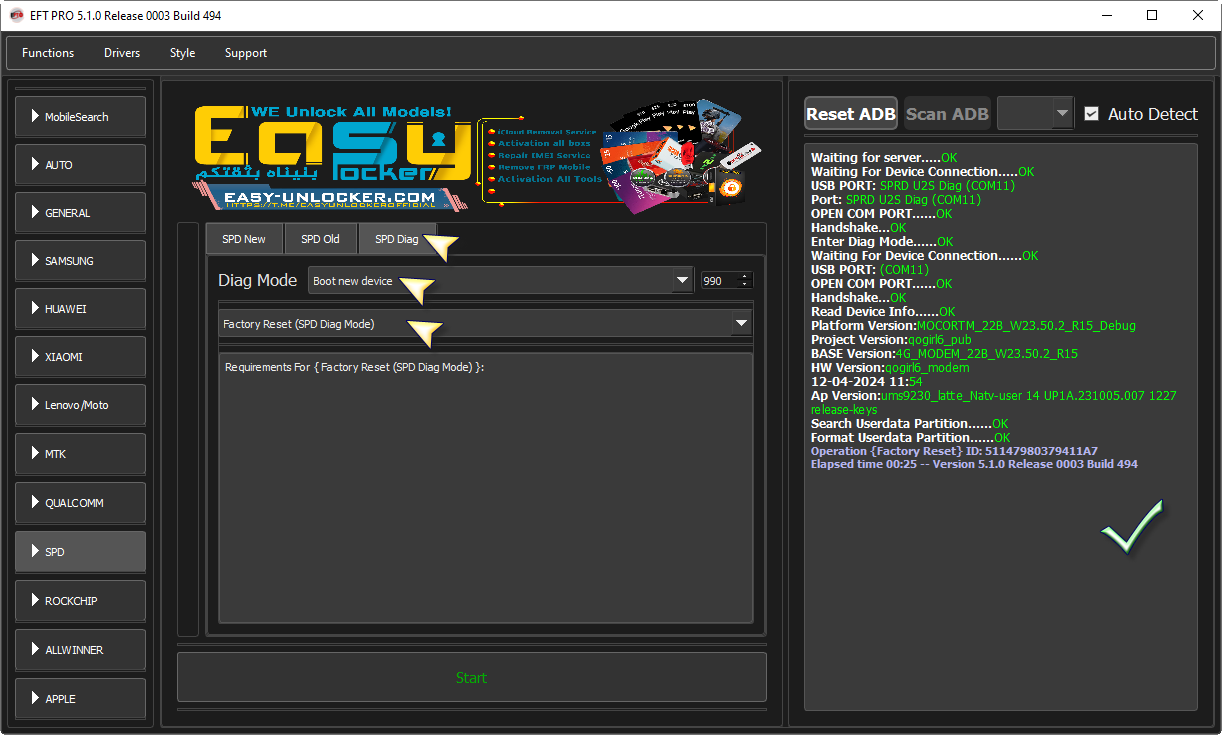
Task: Expand the XIAOMI category
Action: tap(80, 357)
